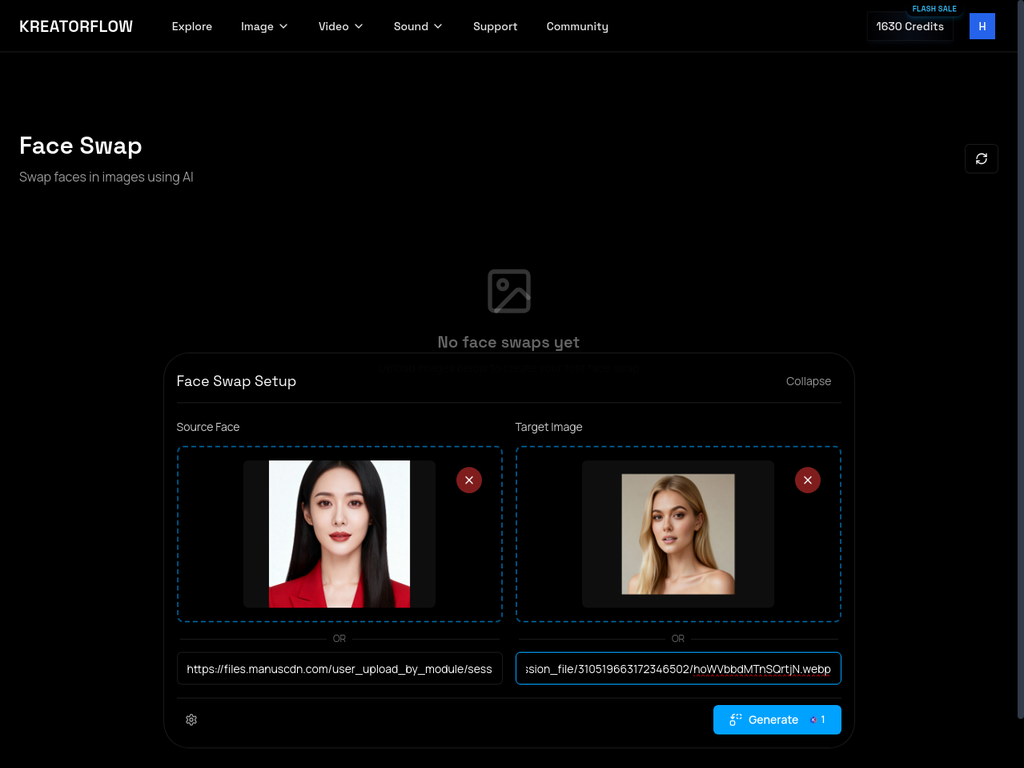Open the Community page

pos(577,26)
